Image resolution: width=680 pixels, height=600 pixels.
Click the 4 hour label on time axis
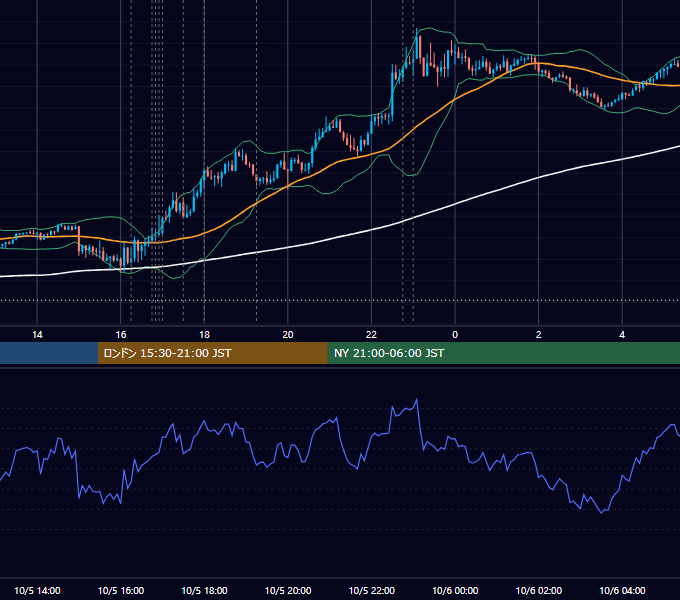(x=622, y=335)
